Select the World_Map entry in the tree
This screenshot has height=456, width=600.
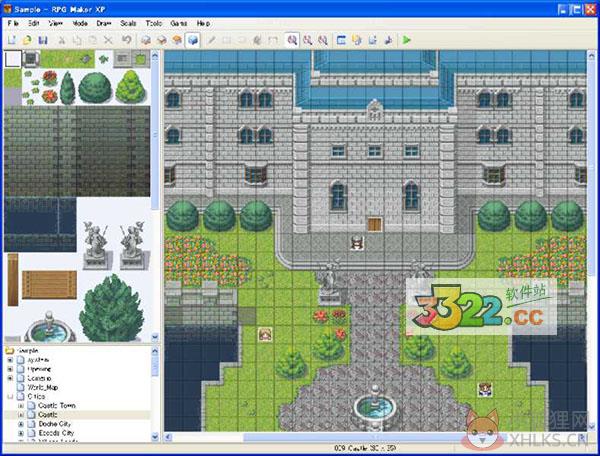pos(42,388)
